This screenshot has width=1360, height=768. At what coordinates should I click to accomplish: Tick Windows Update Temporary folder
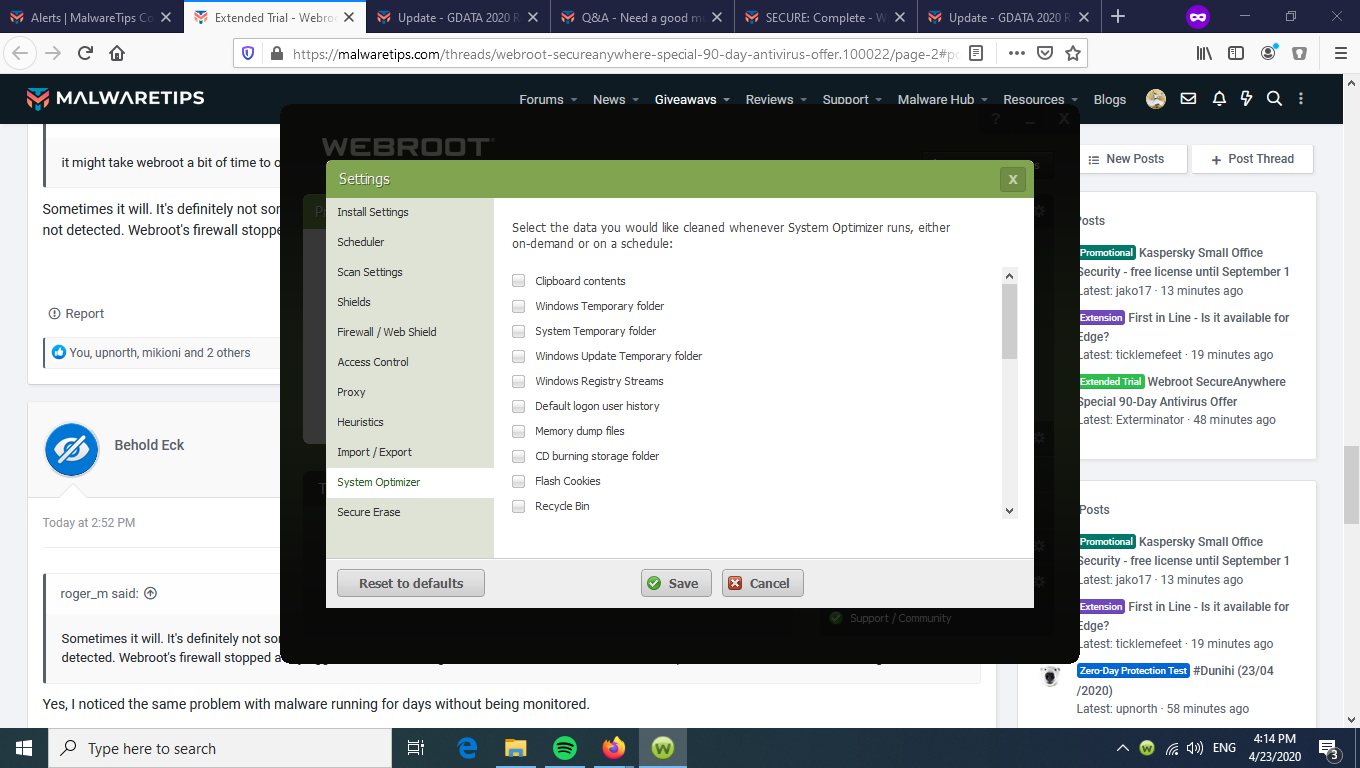tap(519, 356)
